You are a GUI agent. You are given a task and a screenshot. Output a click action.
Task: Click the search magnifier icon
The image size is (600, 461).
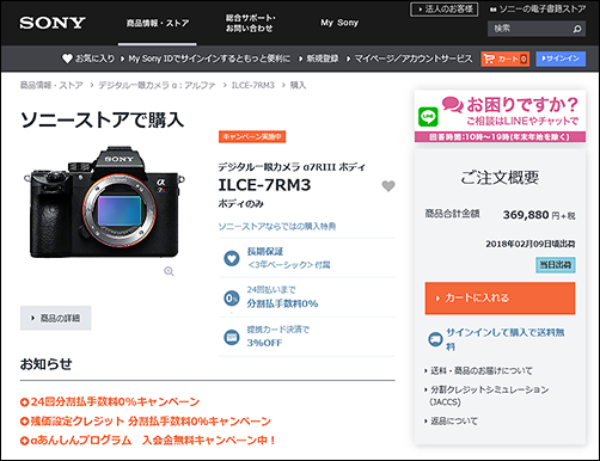click(578, 28)
